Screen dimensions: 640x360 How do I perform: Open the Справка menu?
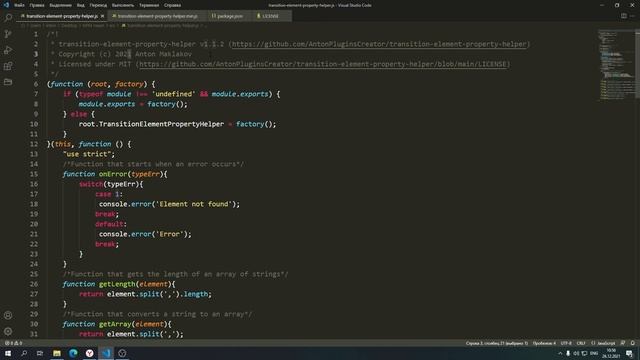[x=173, y=5]
